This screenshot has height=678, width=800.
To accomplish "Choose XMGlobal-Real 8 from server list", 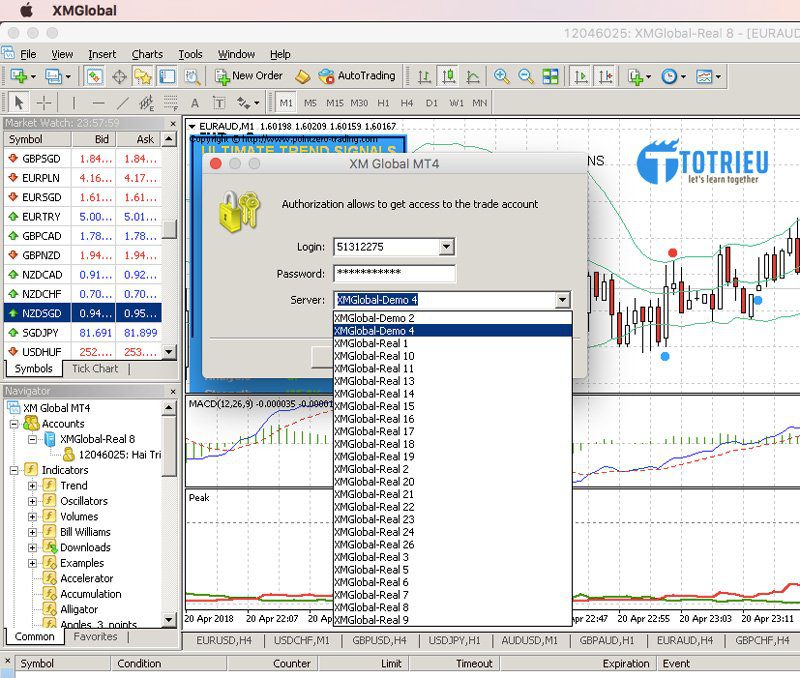I will point(453,607).
